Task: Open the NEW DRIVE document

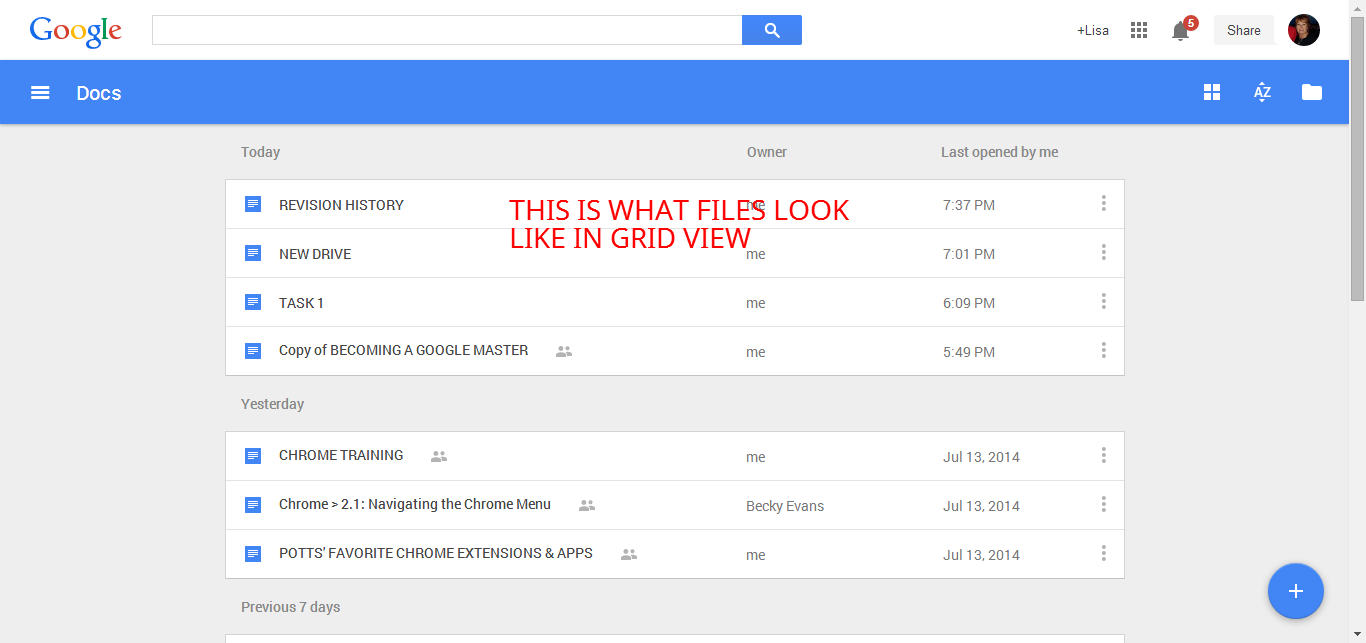Action: (315, 254)
